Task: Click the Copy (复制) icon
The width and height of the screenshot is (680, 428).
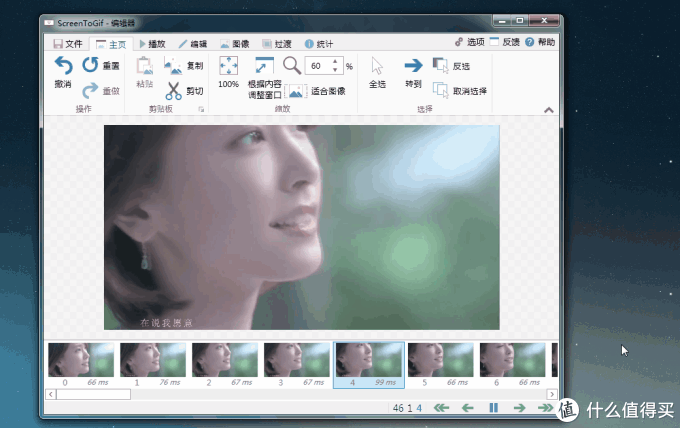Action: pyautogui.click(x=173, y=66)
